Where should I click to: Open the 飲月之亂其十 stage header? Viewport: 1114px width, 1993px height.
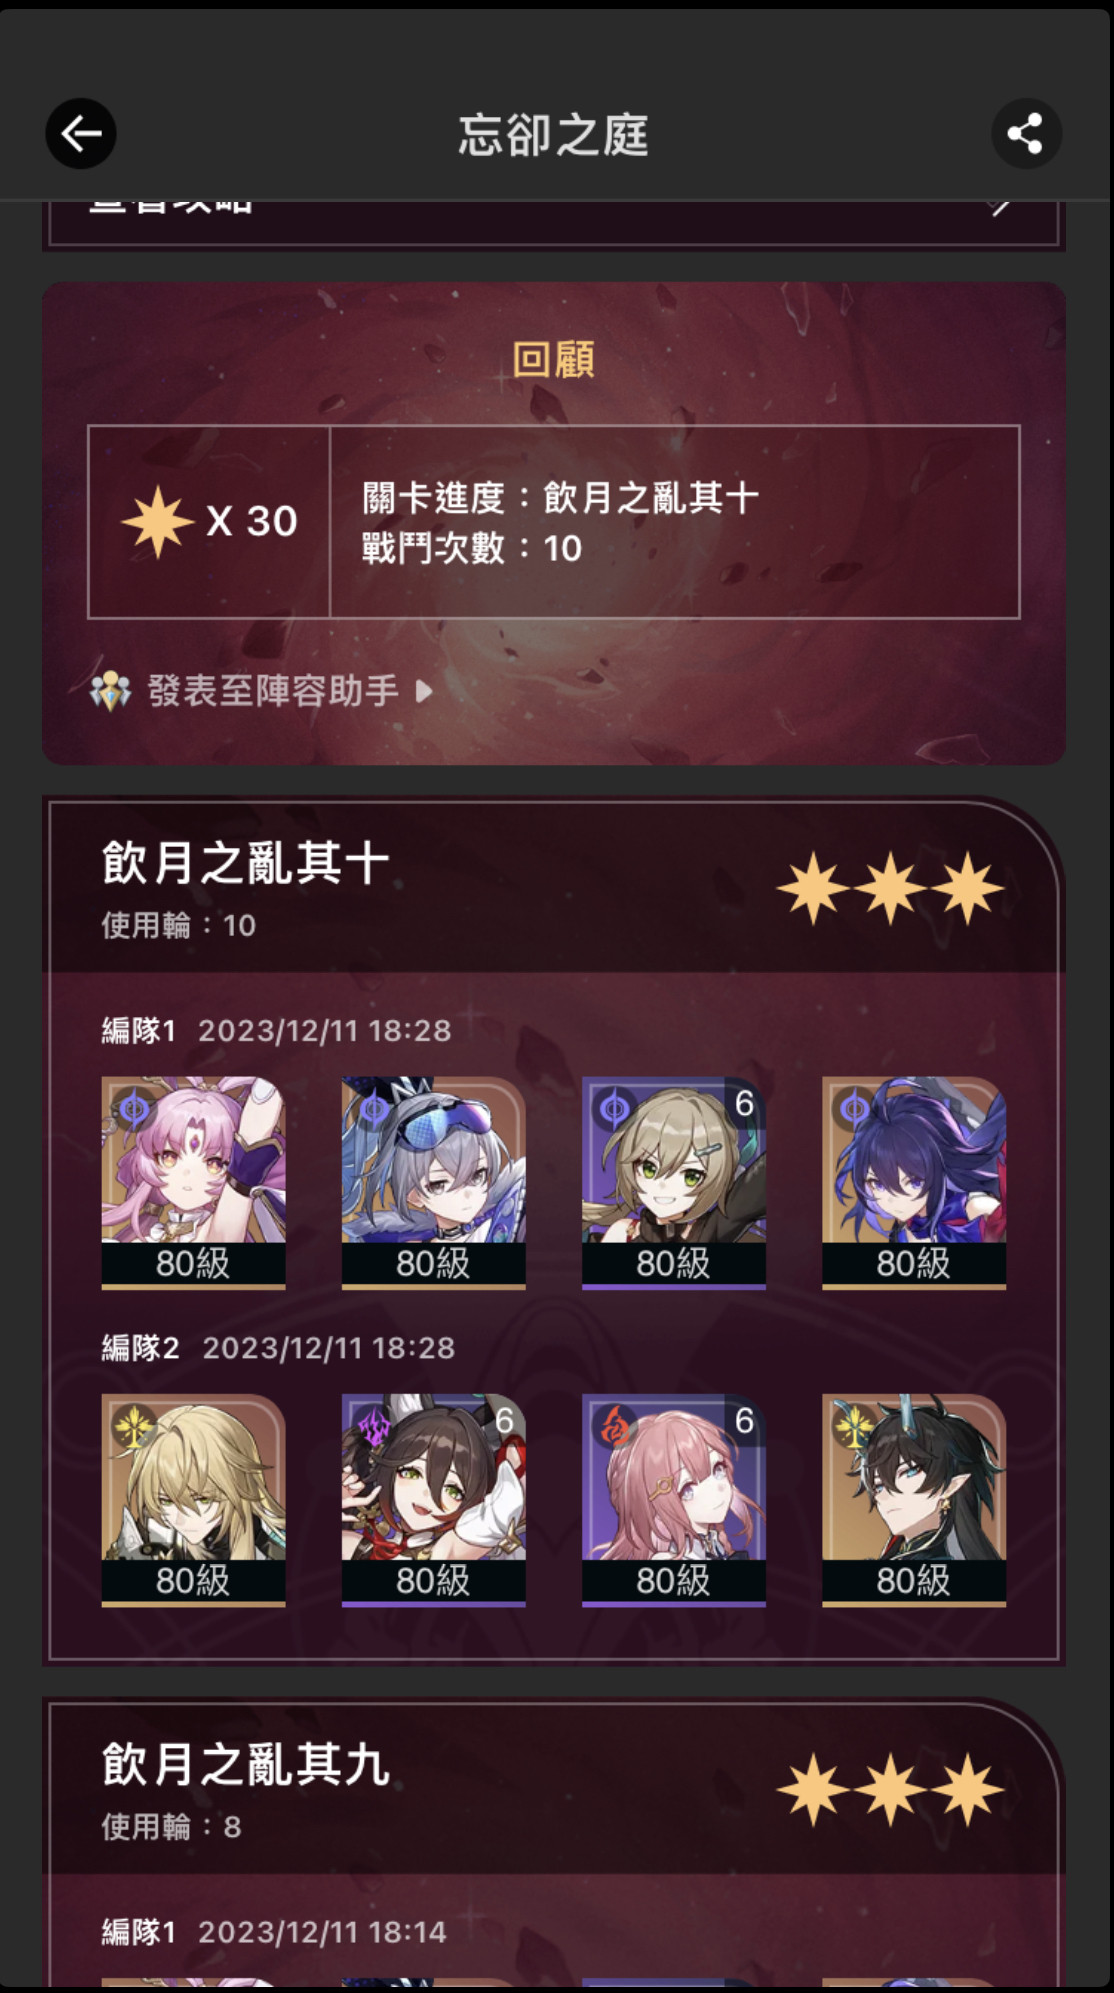pyautogui.click(x=554, y=886)
